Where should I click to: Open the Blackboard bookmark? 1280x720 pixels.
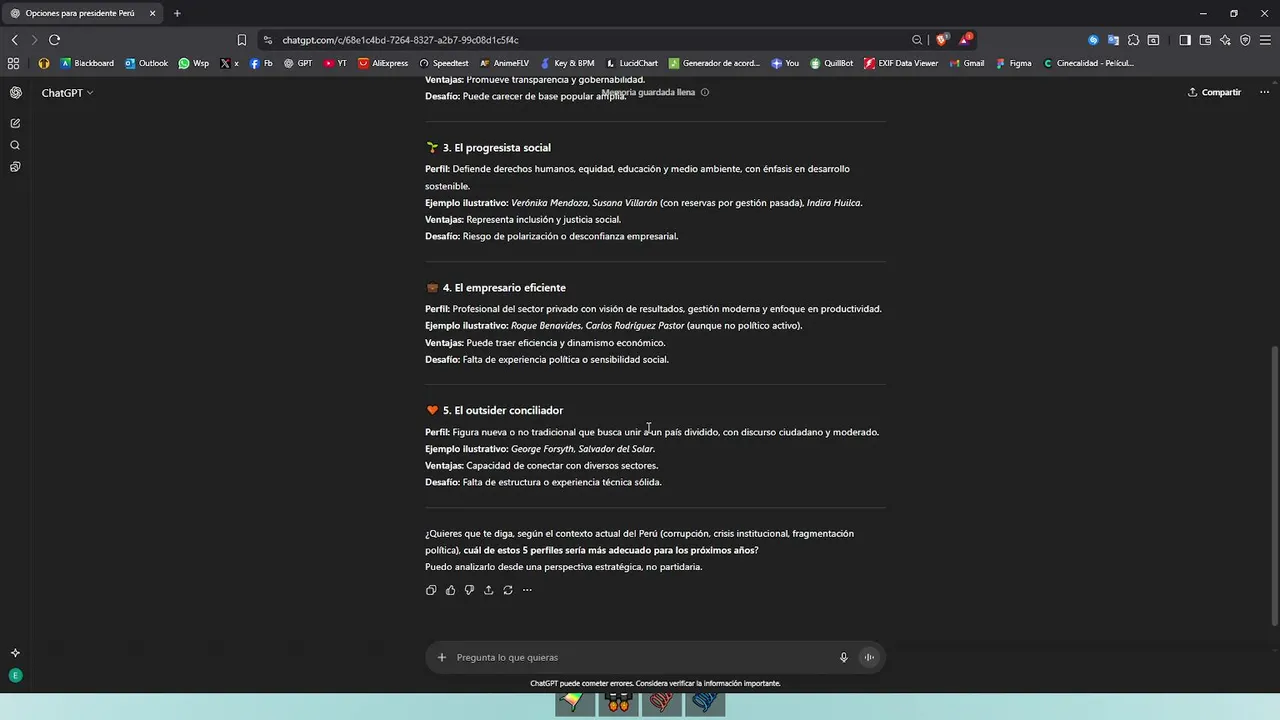87,63
